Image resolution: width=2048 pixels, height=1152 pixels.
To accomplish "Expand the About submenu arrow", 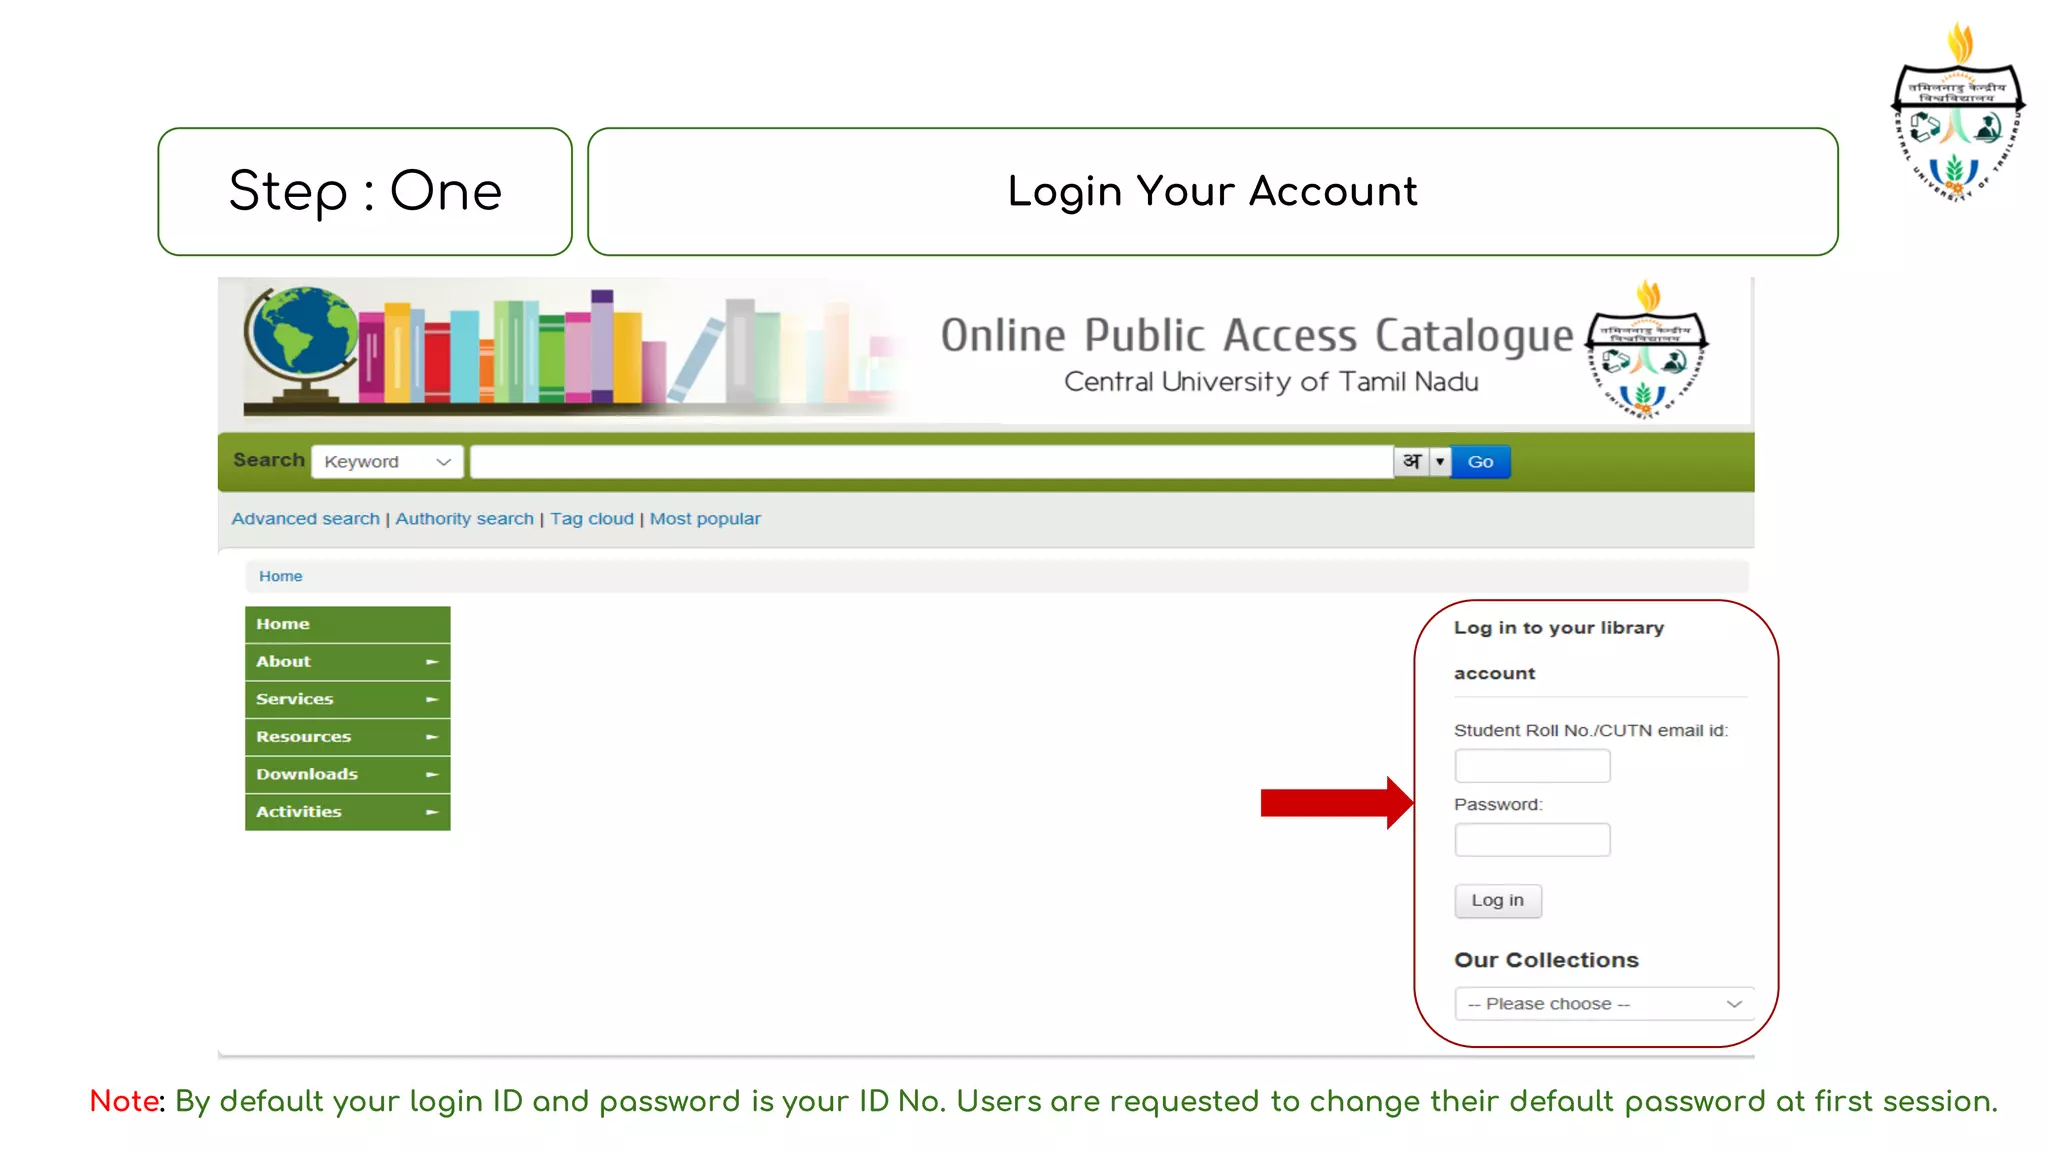I will click(432, 662).
